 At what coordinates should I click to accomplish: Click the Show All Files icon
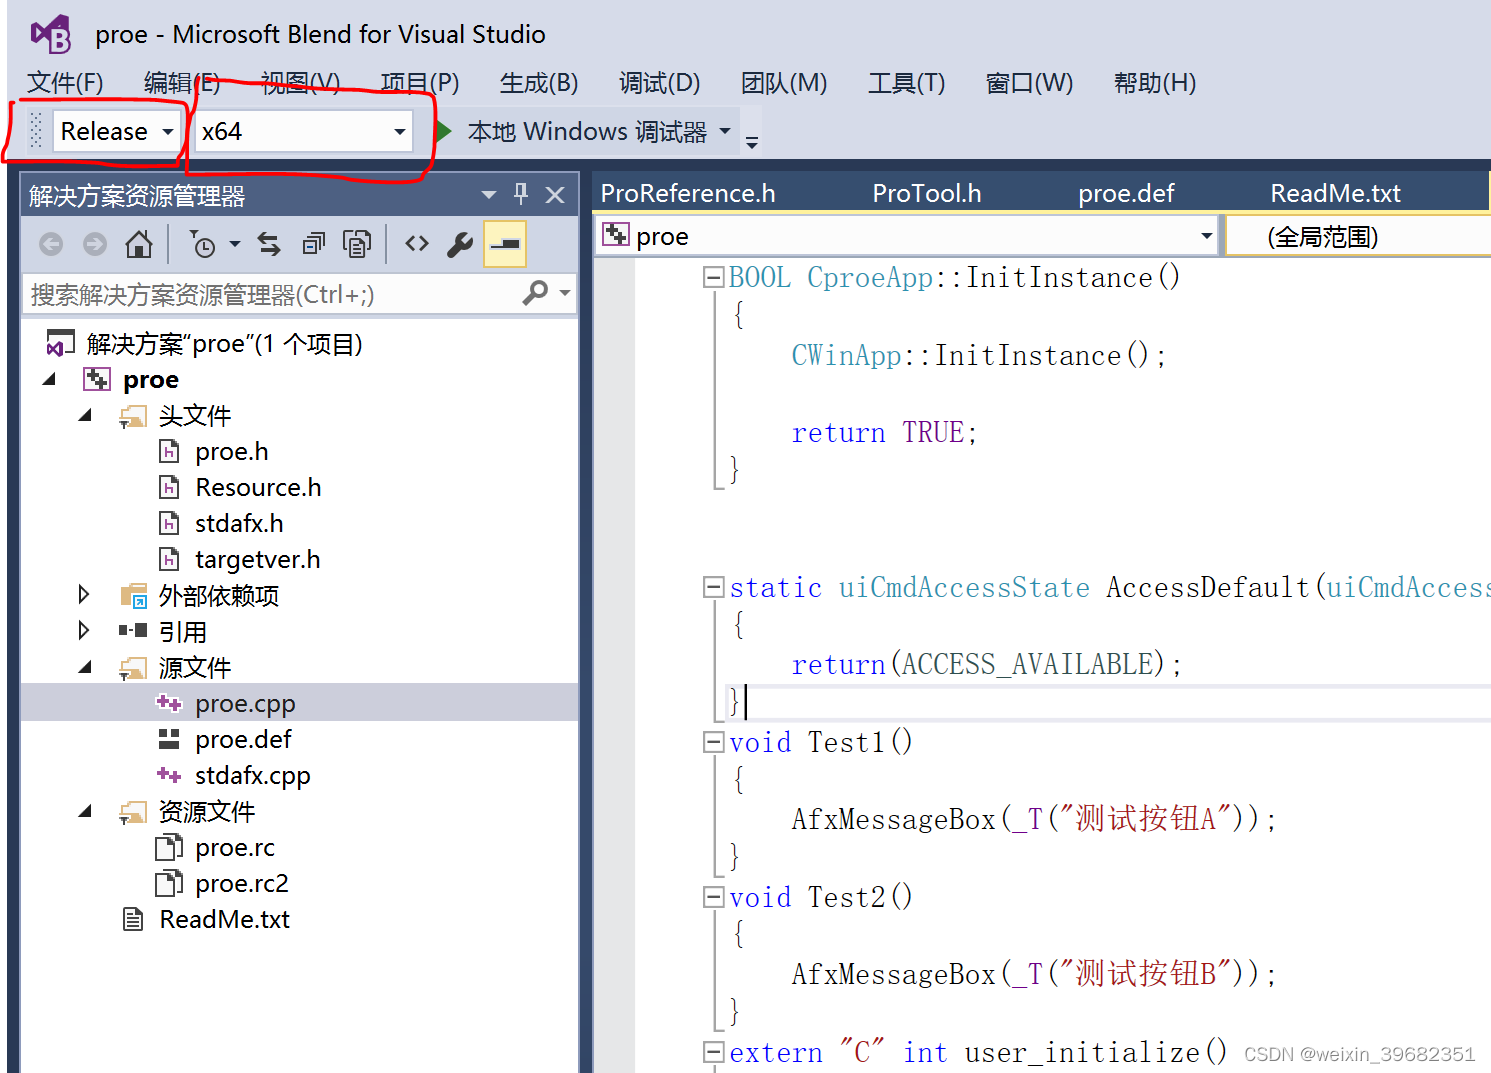pos(357,244)
